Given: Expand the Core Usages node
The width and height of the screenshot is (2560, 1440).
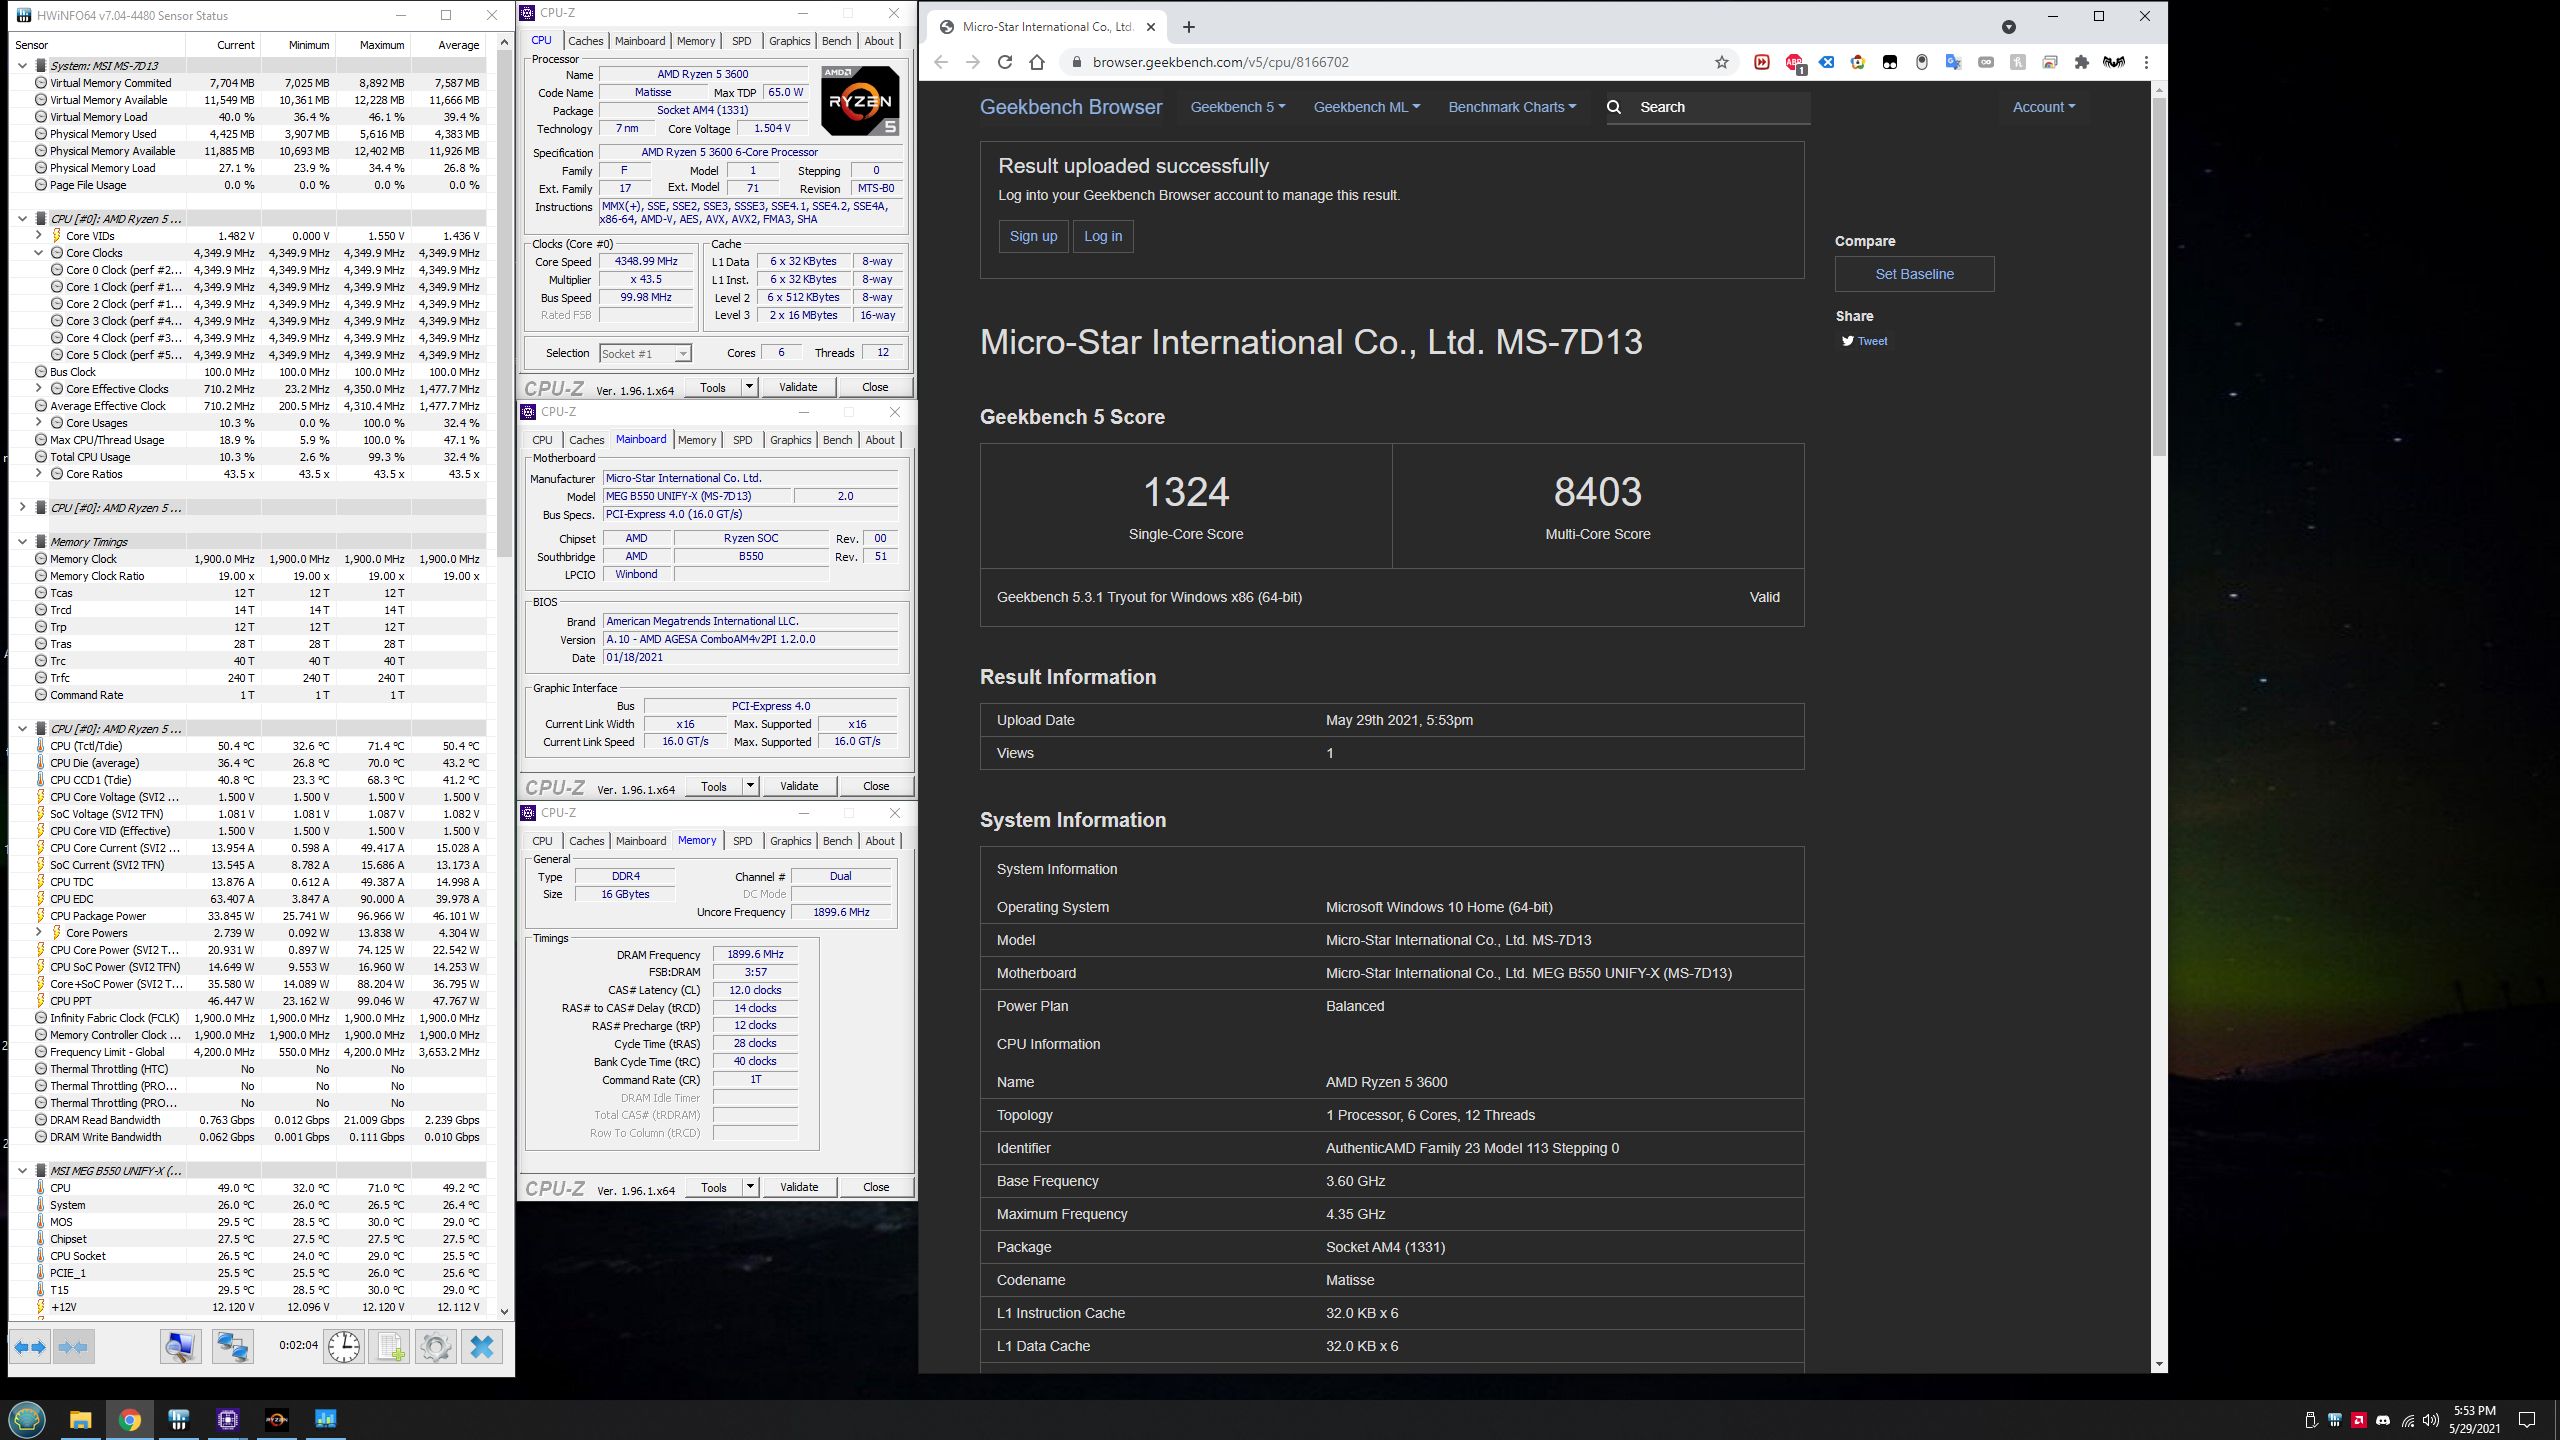Looking at the screenshot, I should (x=38, y=423).
